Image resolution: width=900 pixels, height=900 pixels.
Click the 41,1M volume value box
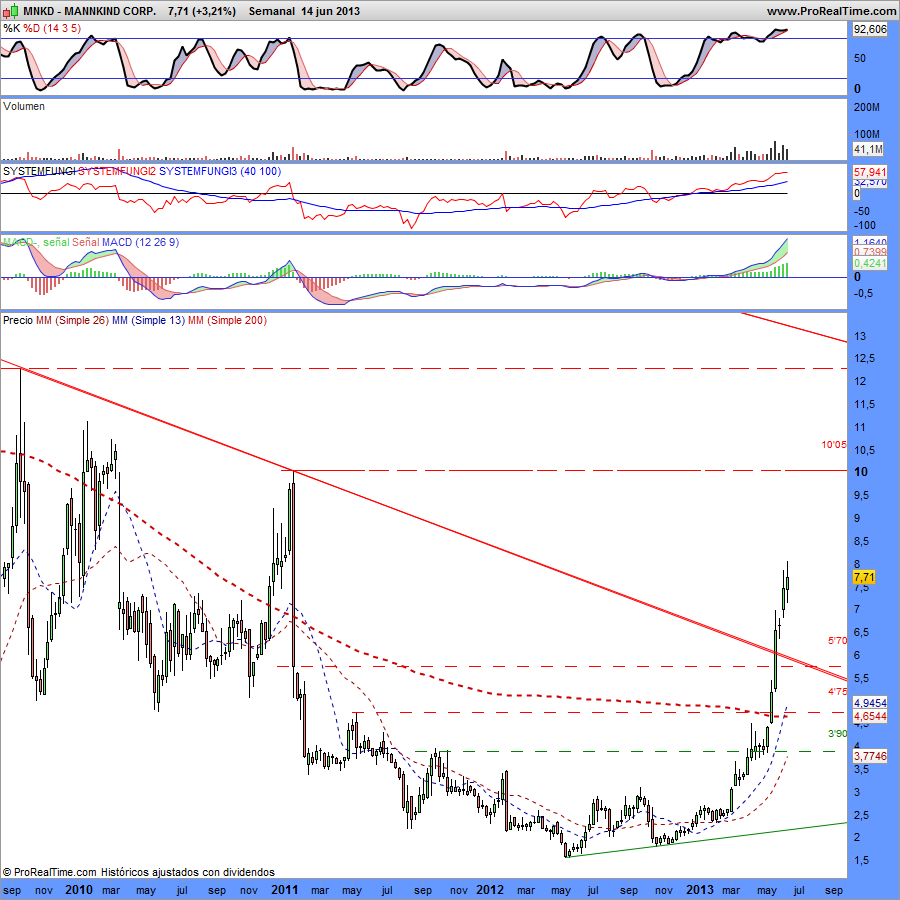868,149
